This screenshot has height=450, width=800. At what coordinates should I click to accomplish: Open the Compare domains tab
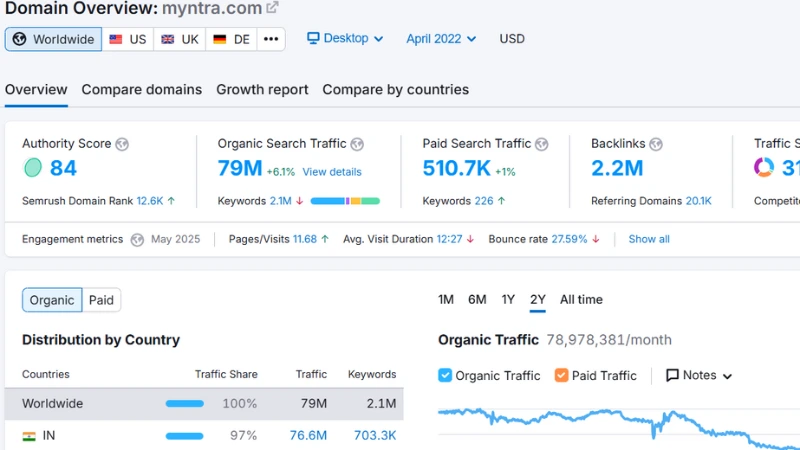coord(142,90)
